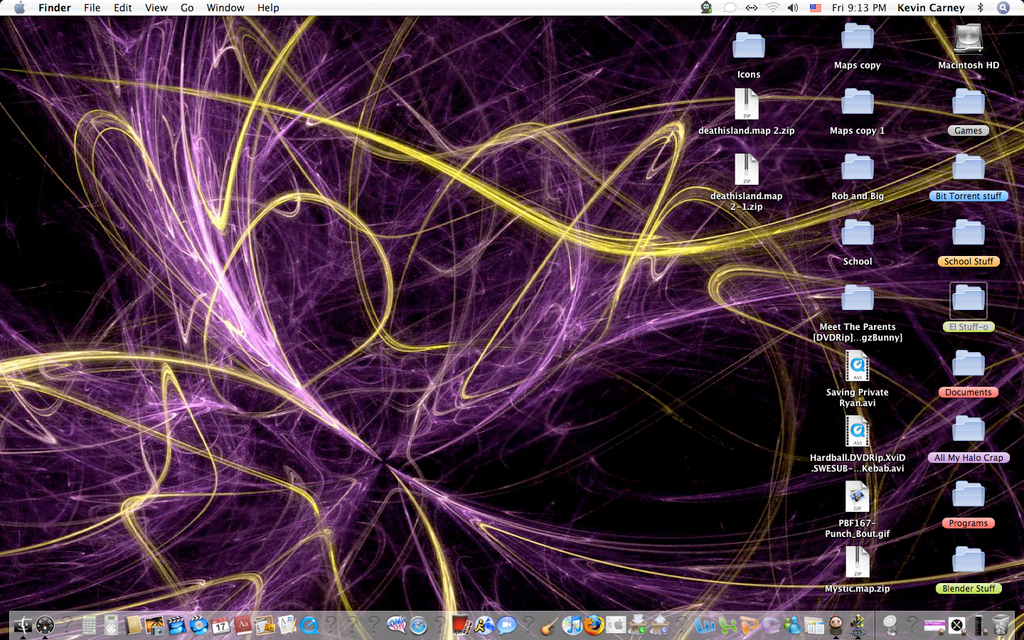This screenshot has width=1024, height=640.
Task: Select the El Stuff-o folder
Action: pos(968,299)
